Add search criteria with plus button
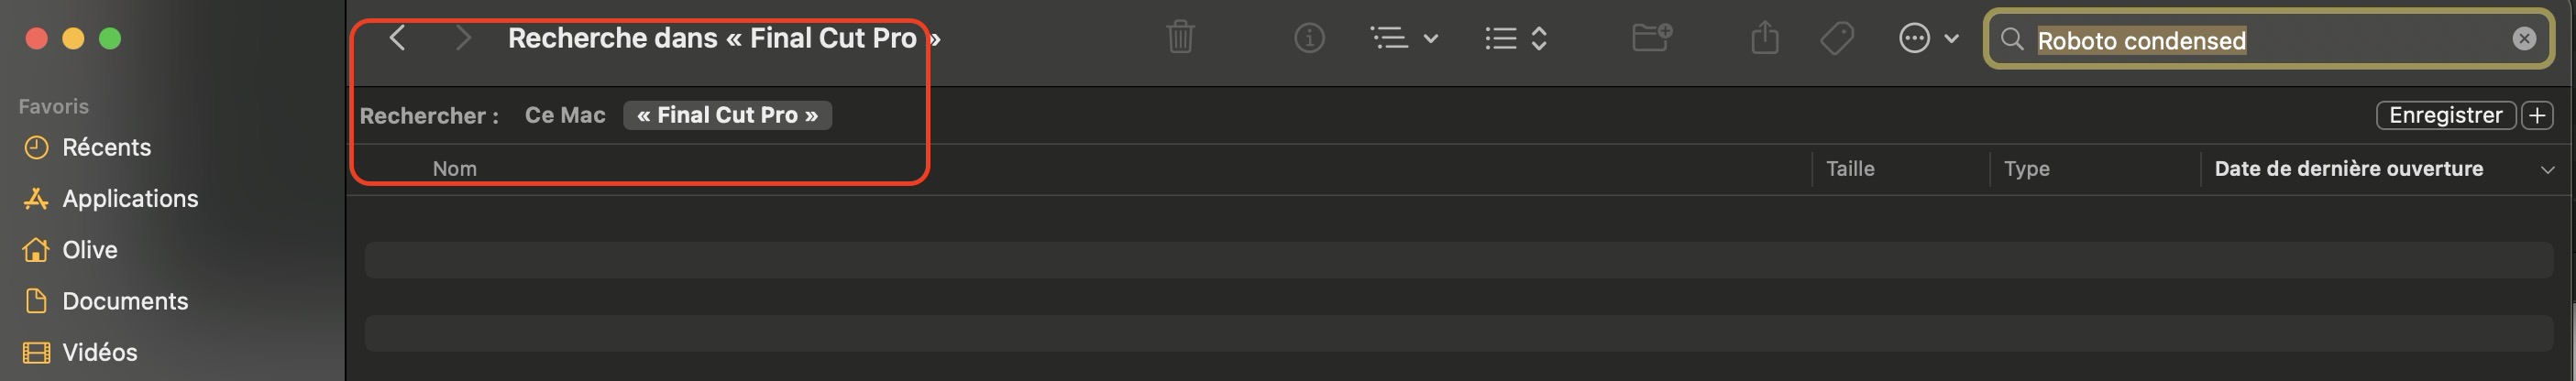Viewport: 2576px width, 381px height. 2537,115
